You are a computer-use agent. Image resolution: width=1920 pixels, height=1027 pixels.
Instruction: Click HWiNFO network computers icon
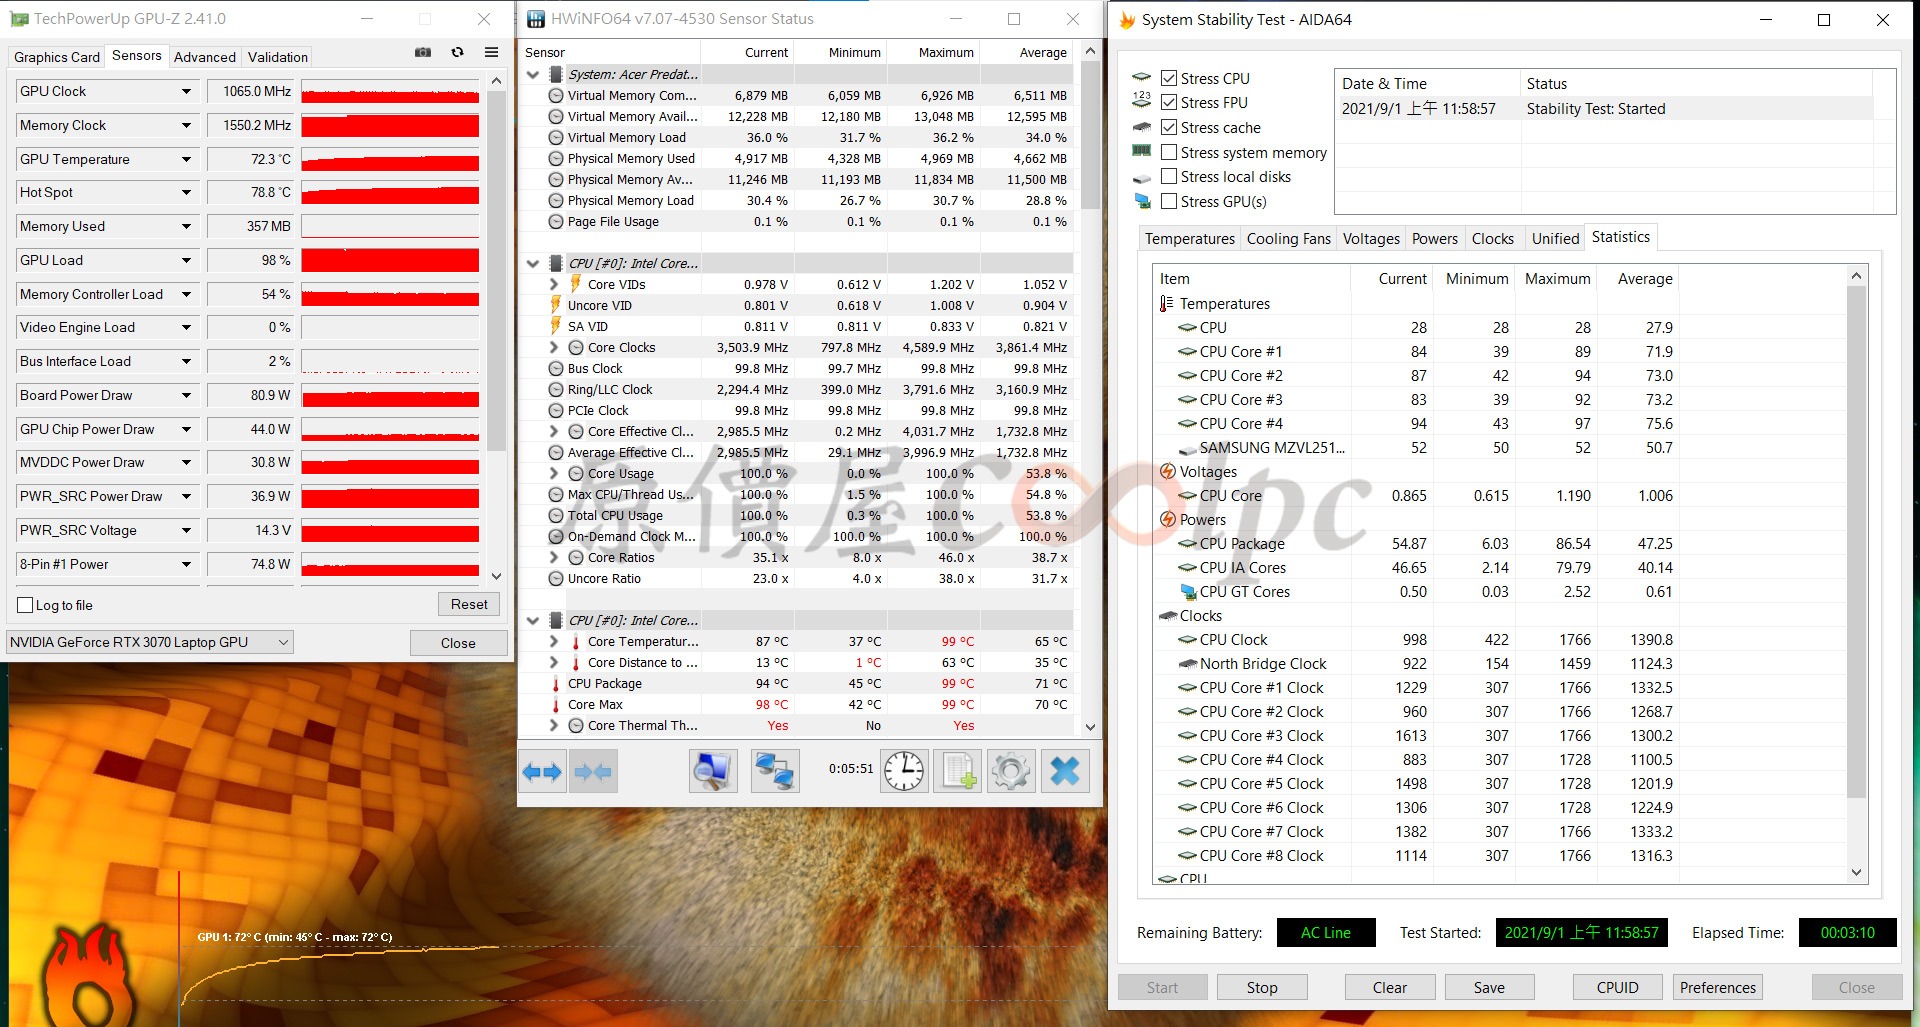point(775,771)
